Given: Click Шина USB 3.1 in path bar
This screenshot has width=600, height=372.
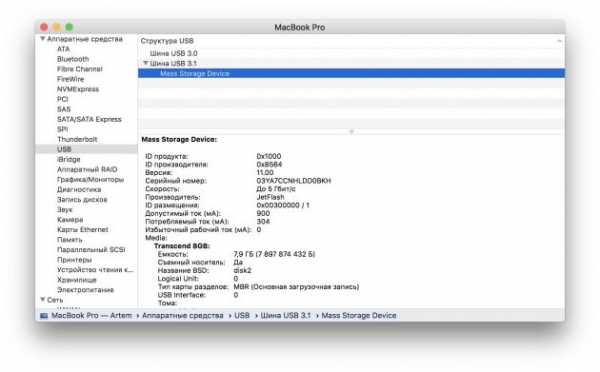Looking at the screenshot, I should (285, 316).
